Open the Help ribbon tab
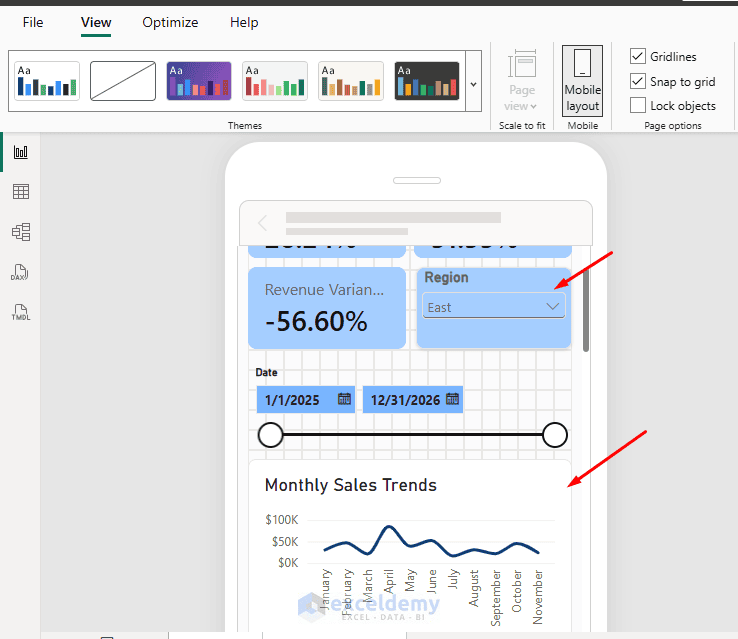738x639 pixels. 244,22
